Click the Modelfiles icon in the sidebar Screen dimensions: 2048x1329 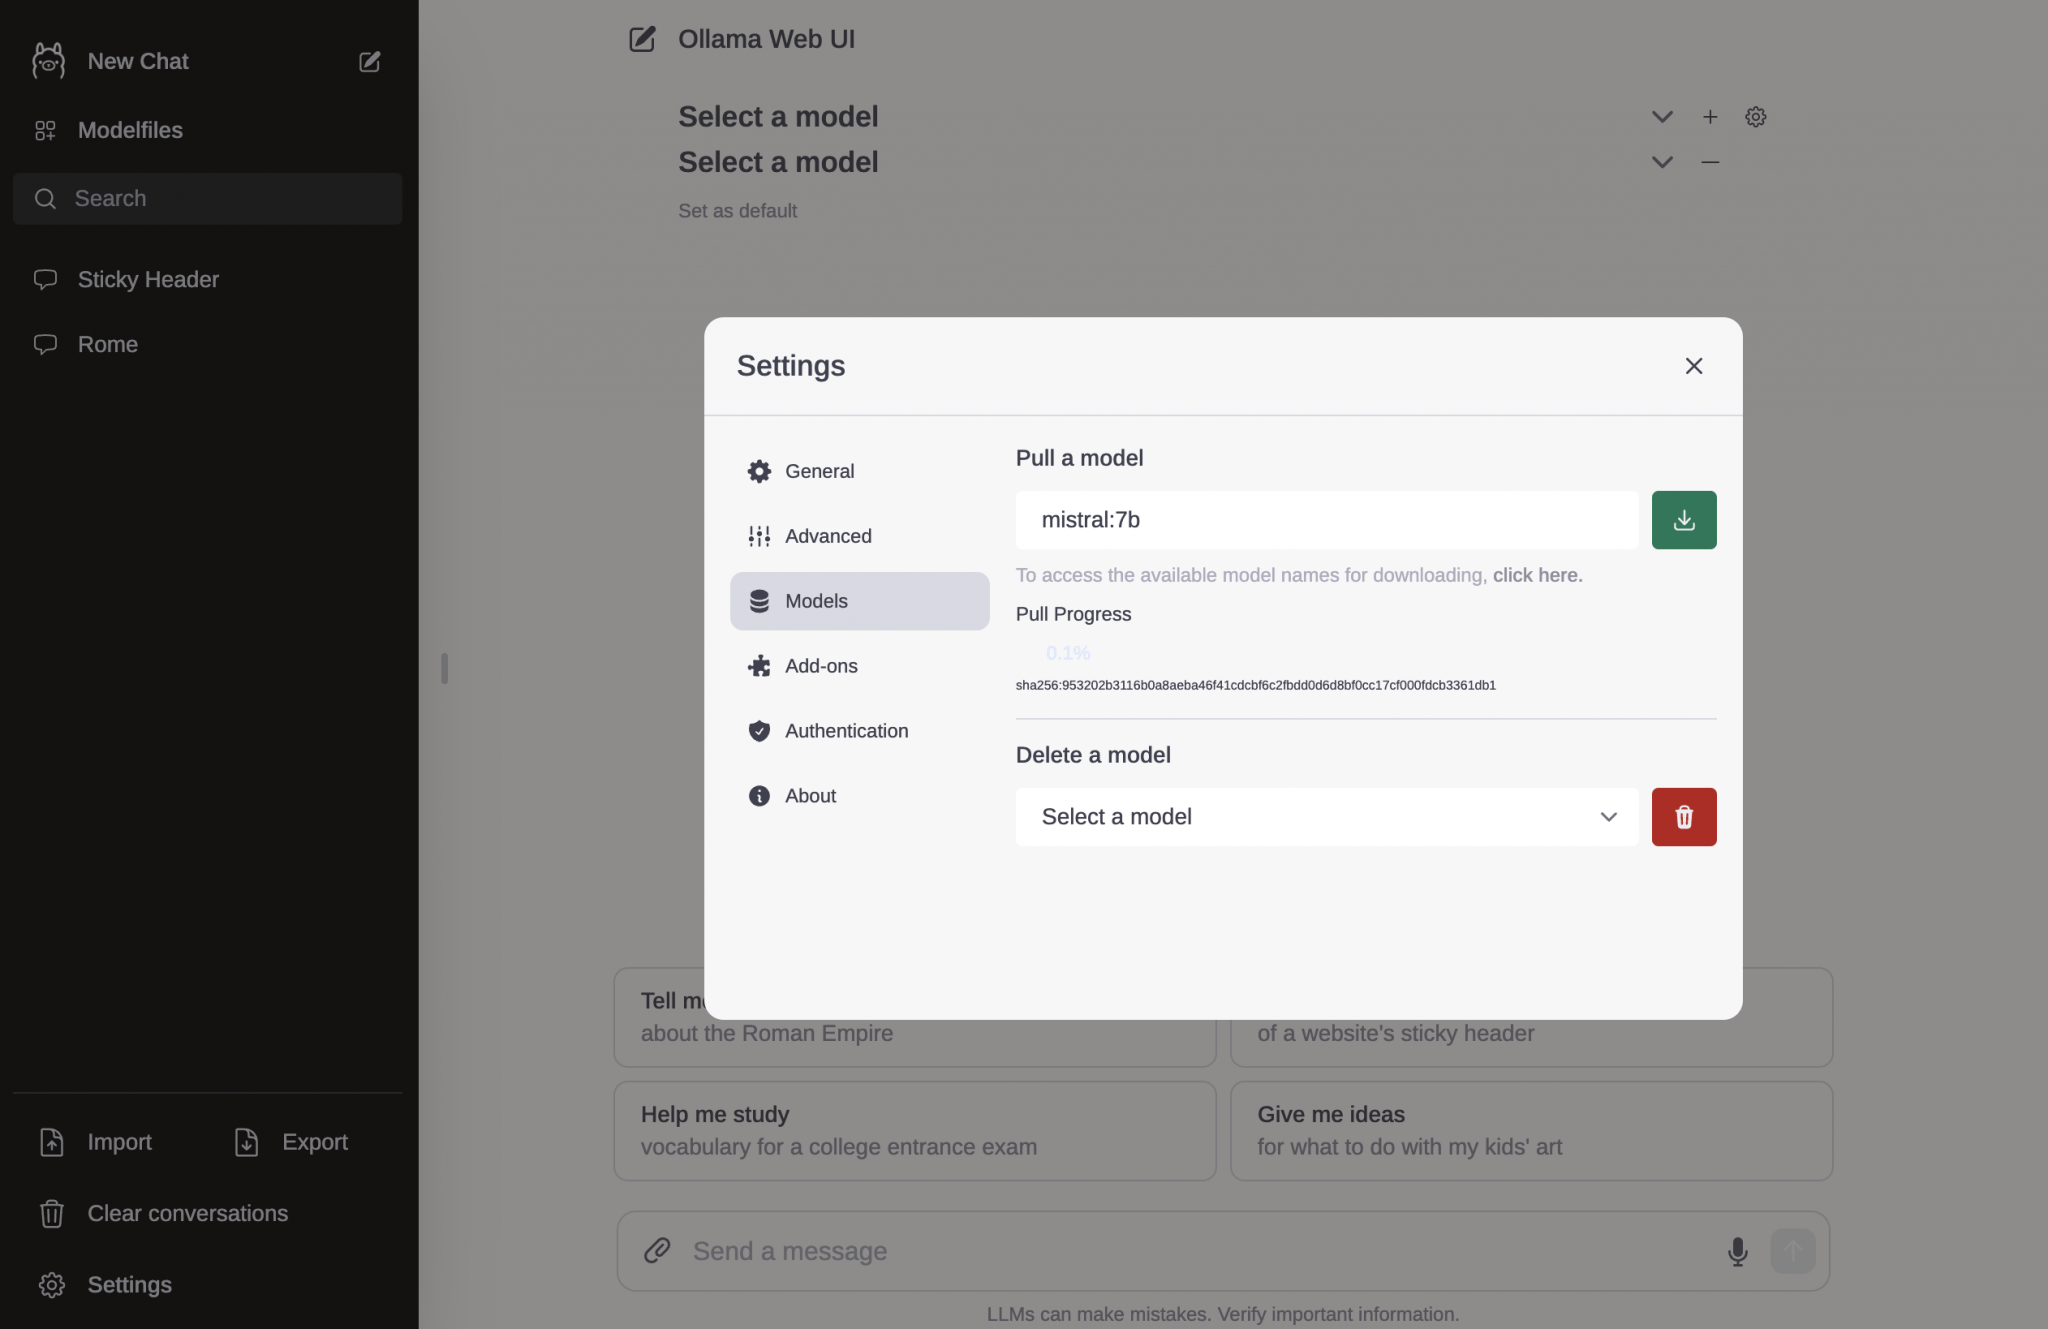(46, 130)
